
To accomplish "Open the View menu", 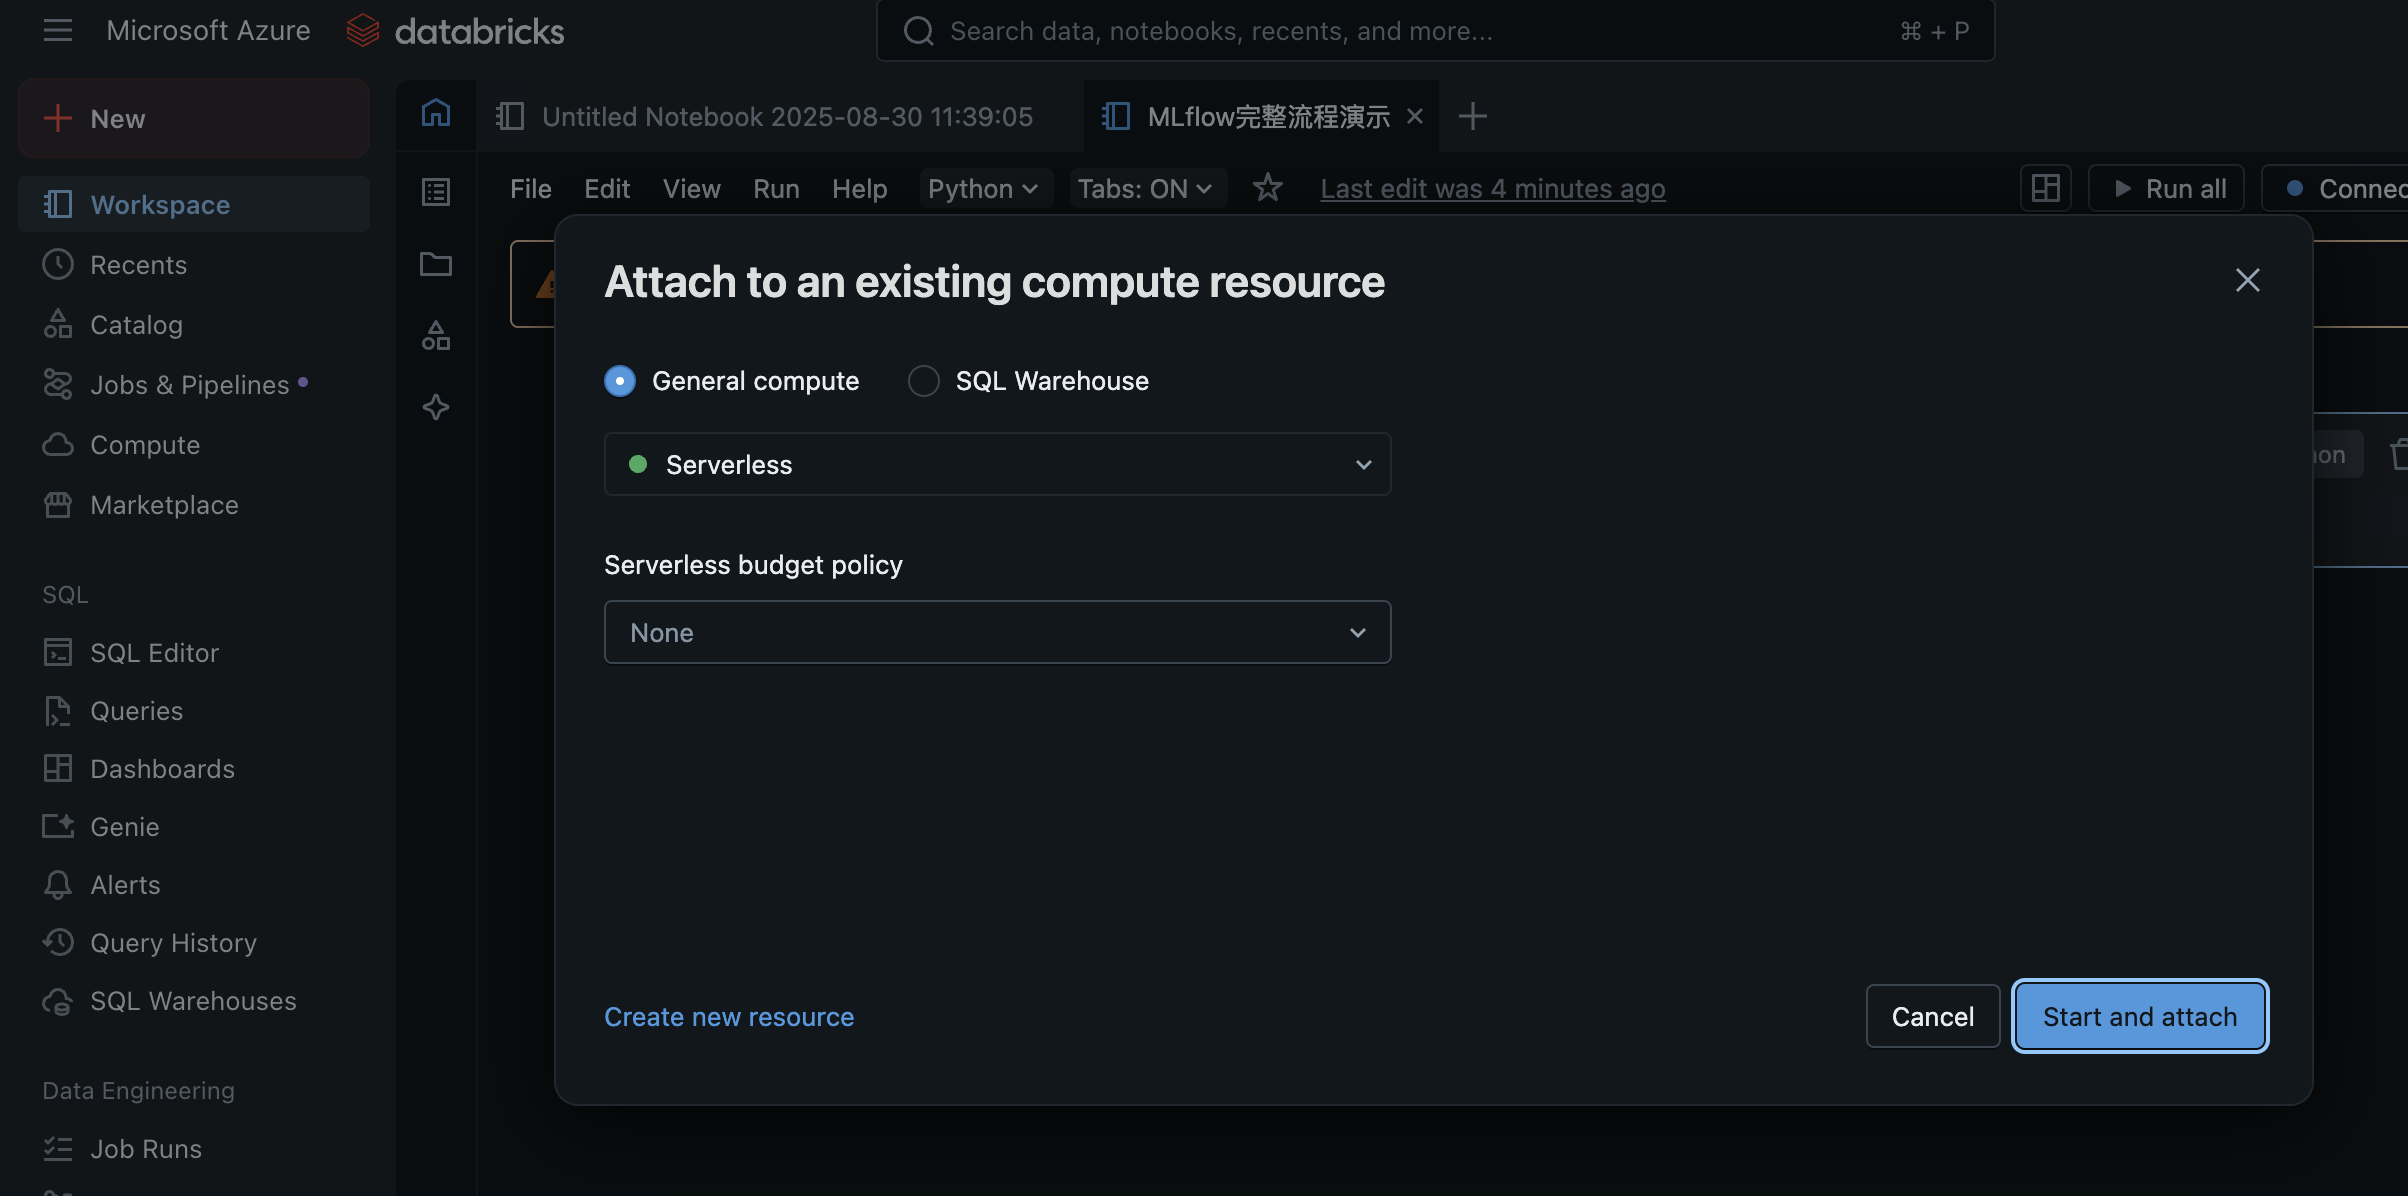I will 691,188.
